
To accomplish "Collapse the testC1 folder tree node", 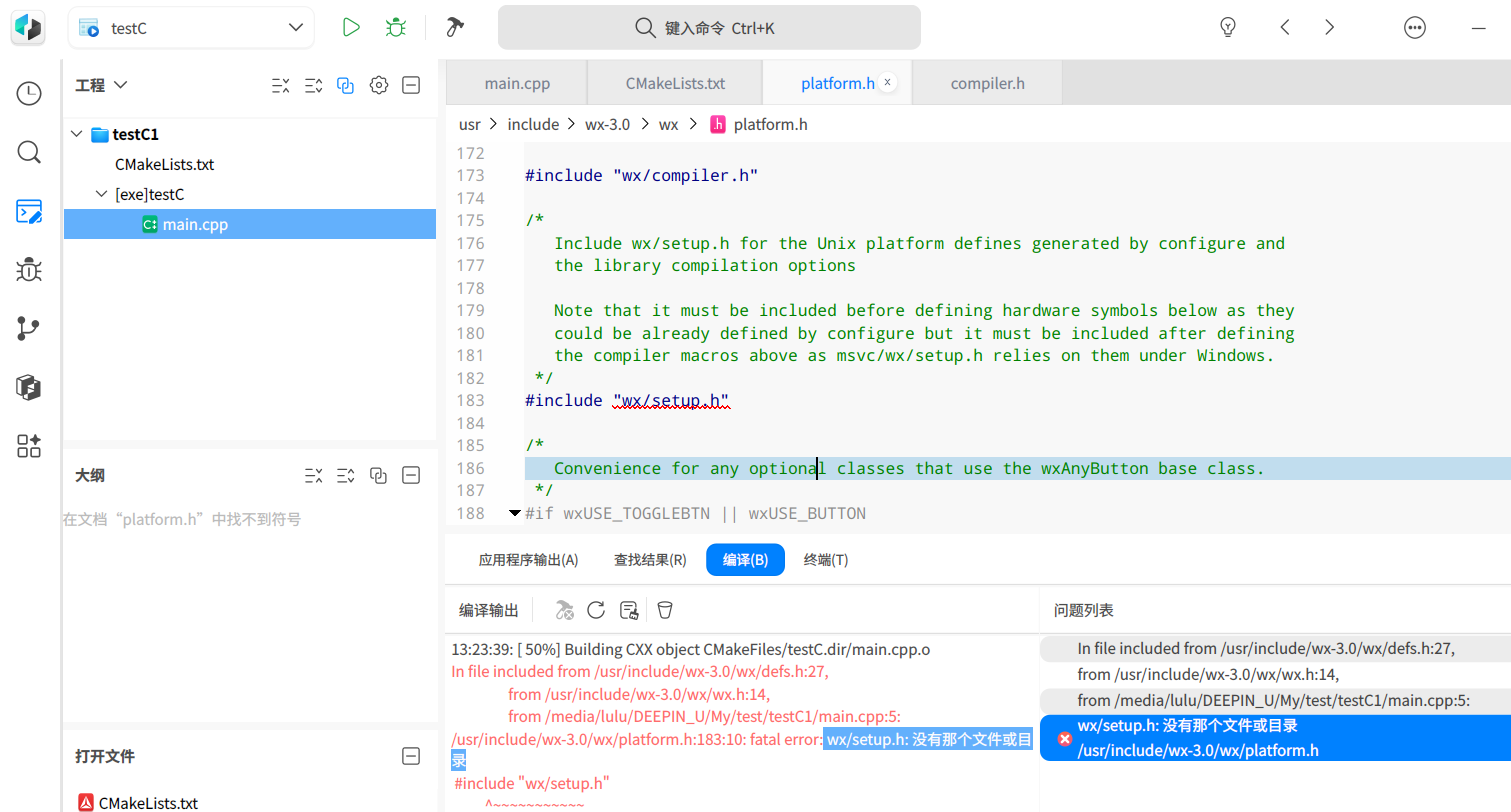I will pos(77,135).
